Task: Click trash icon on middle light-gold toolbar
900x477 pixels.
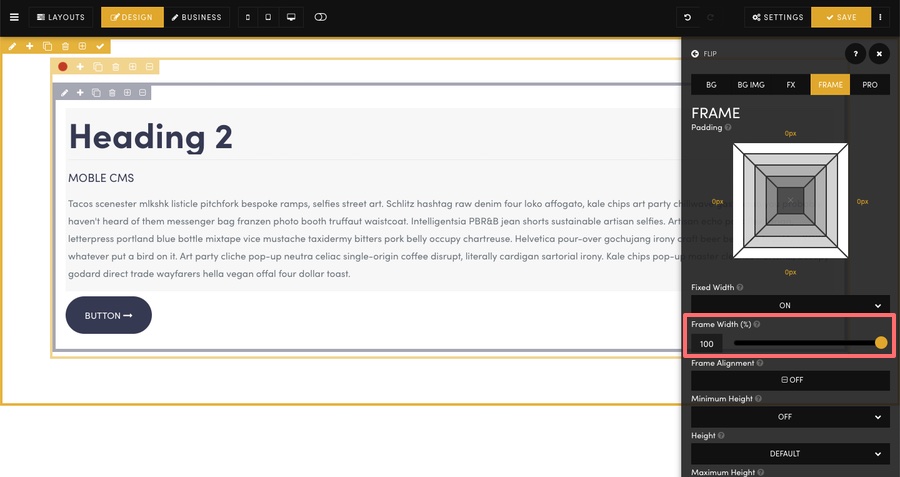Action: pos(115,67)
